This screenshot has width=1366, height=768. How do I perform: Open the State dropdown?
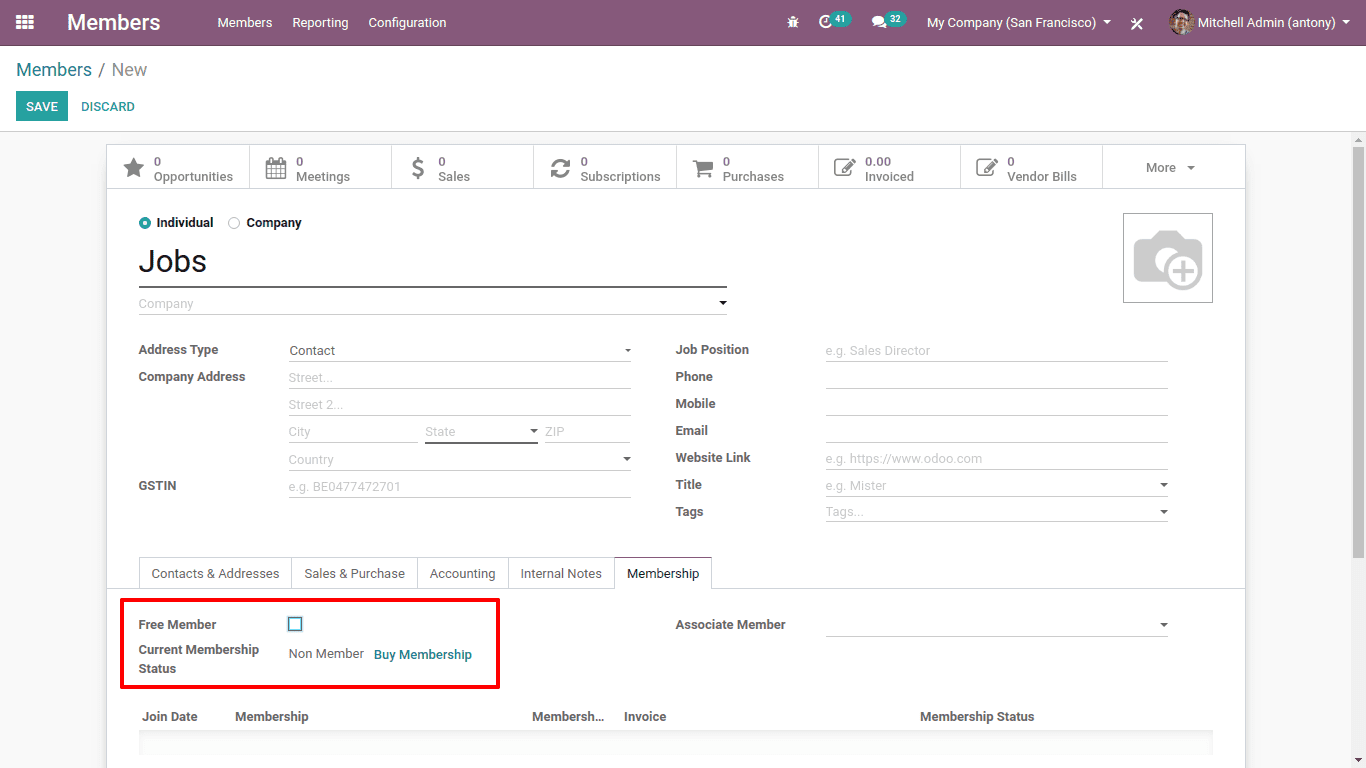481,432
